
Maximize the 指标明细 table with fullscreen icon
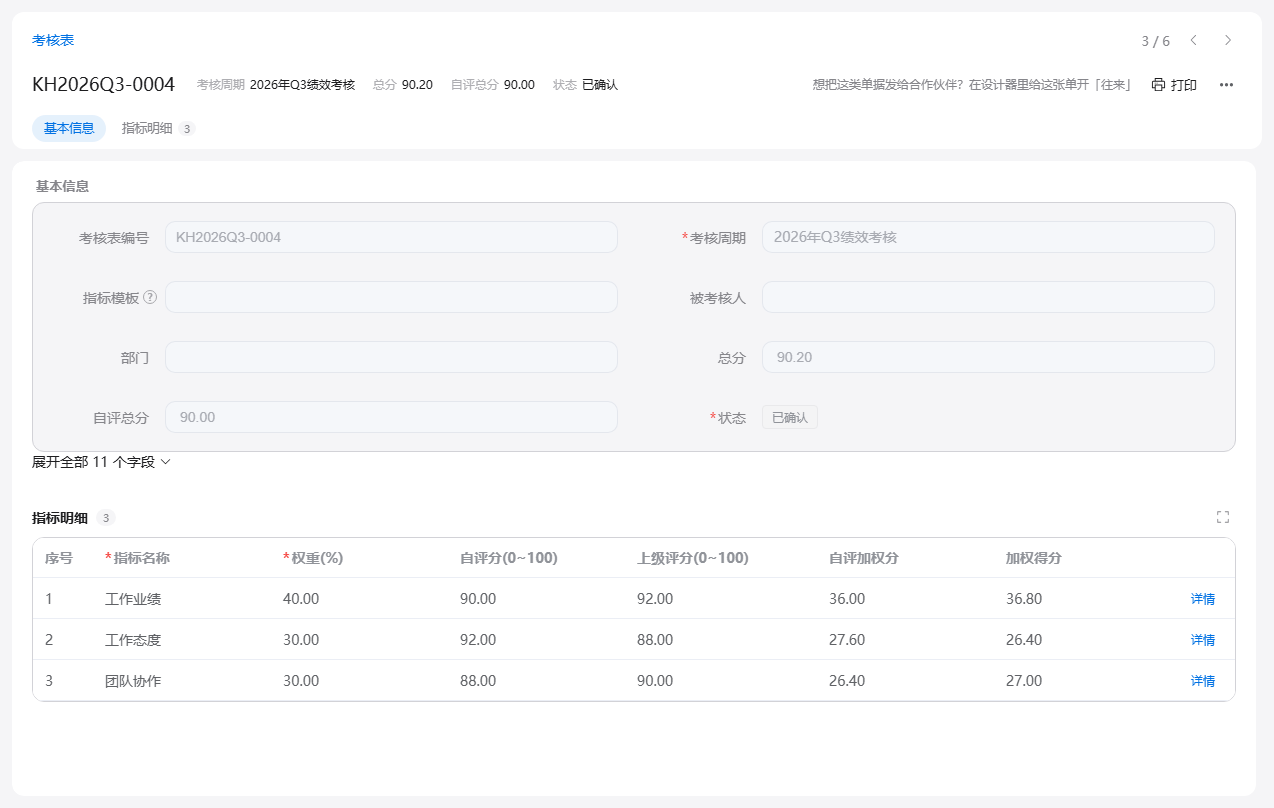pos(1223,517)
